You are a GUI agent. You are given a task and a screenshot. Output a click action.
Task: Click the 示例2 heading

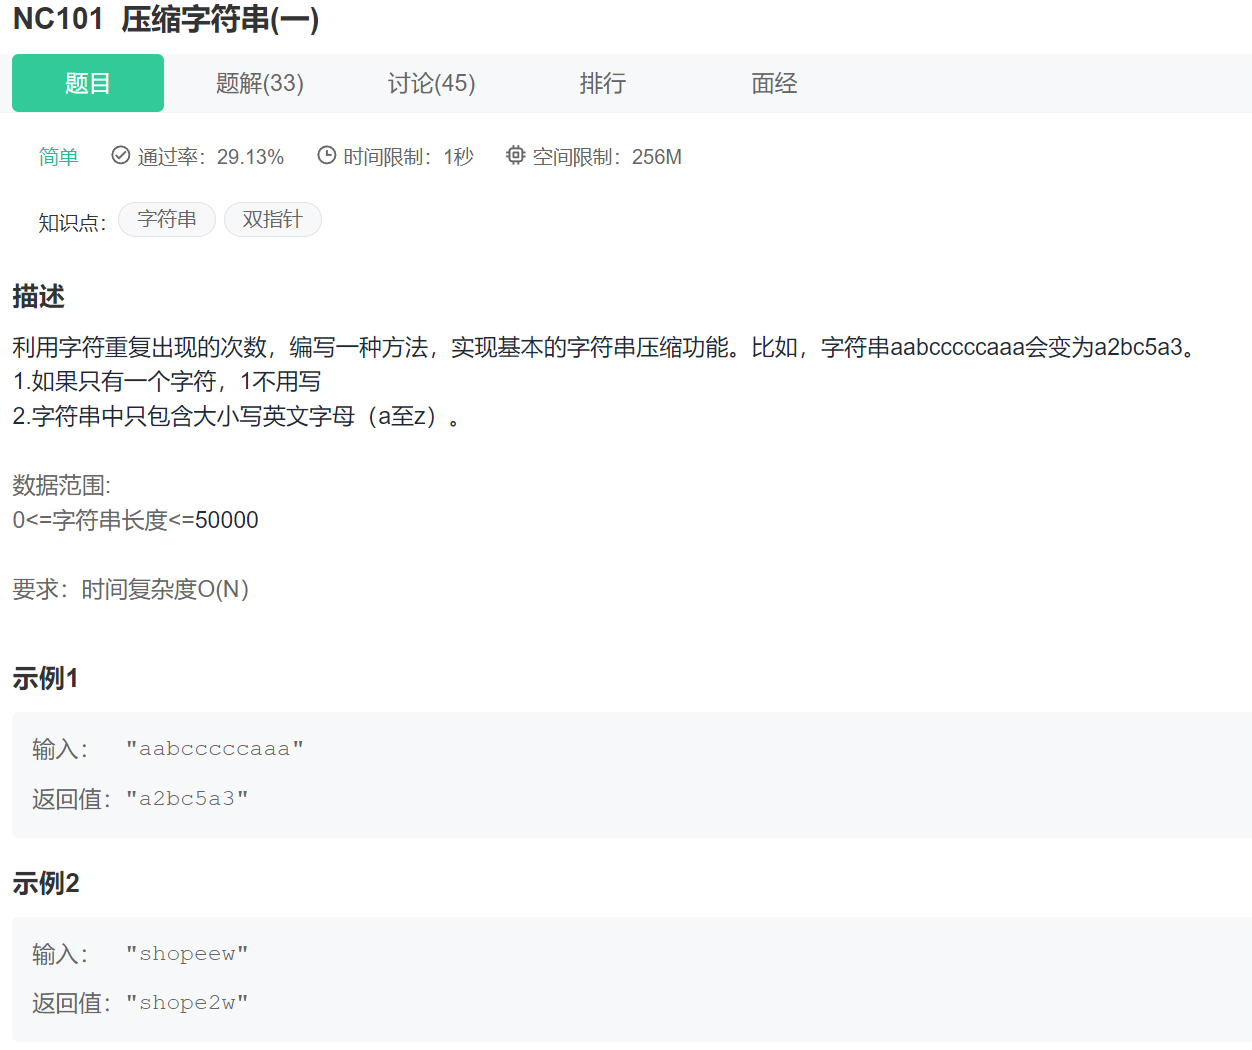click(45, 883)
